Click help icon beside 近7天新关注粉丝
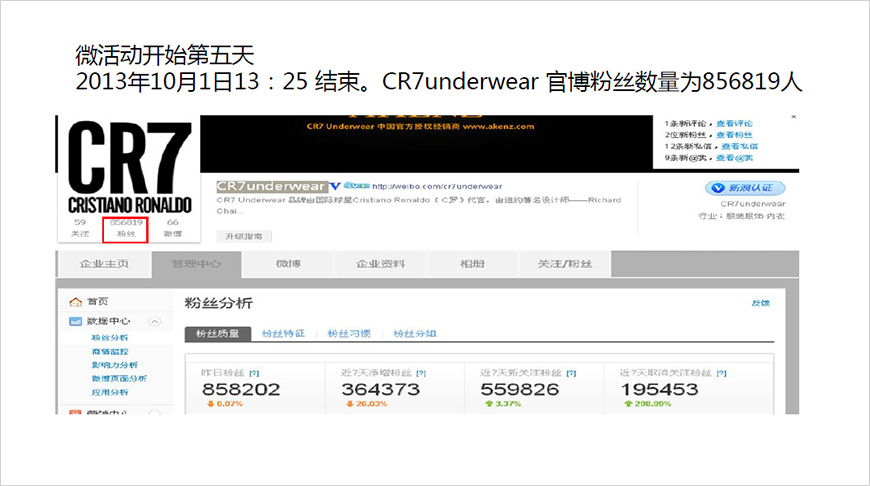This screenshot has width=870, height=486. coord(570,372)
